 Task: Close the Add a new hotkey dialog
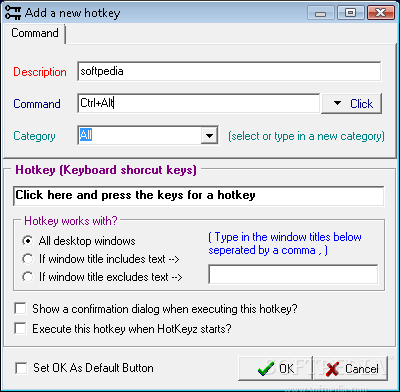point(380,13)
